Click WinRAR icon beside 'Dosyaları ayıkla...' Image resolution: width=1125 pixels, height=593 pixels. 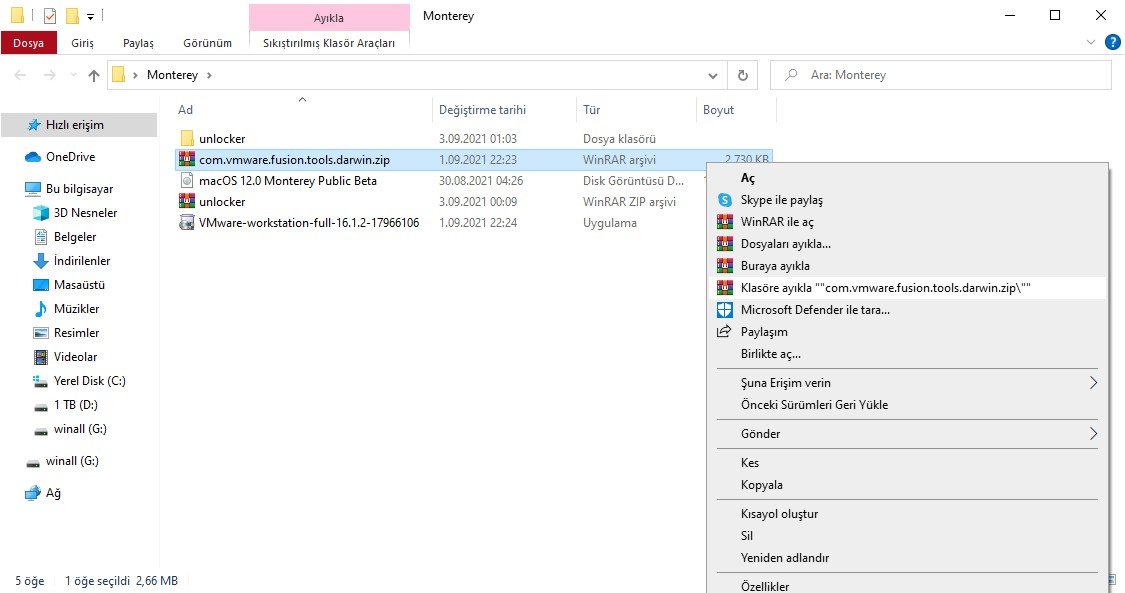(725, 244)
